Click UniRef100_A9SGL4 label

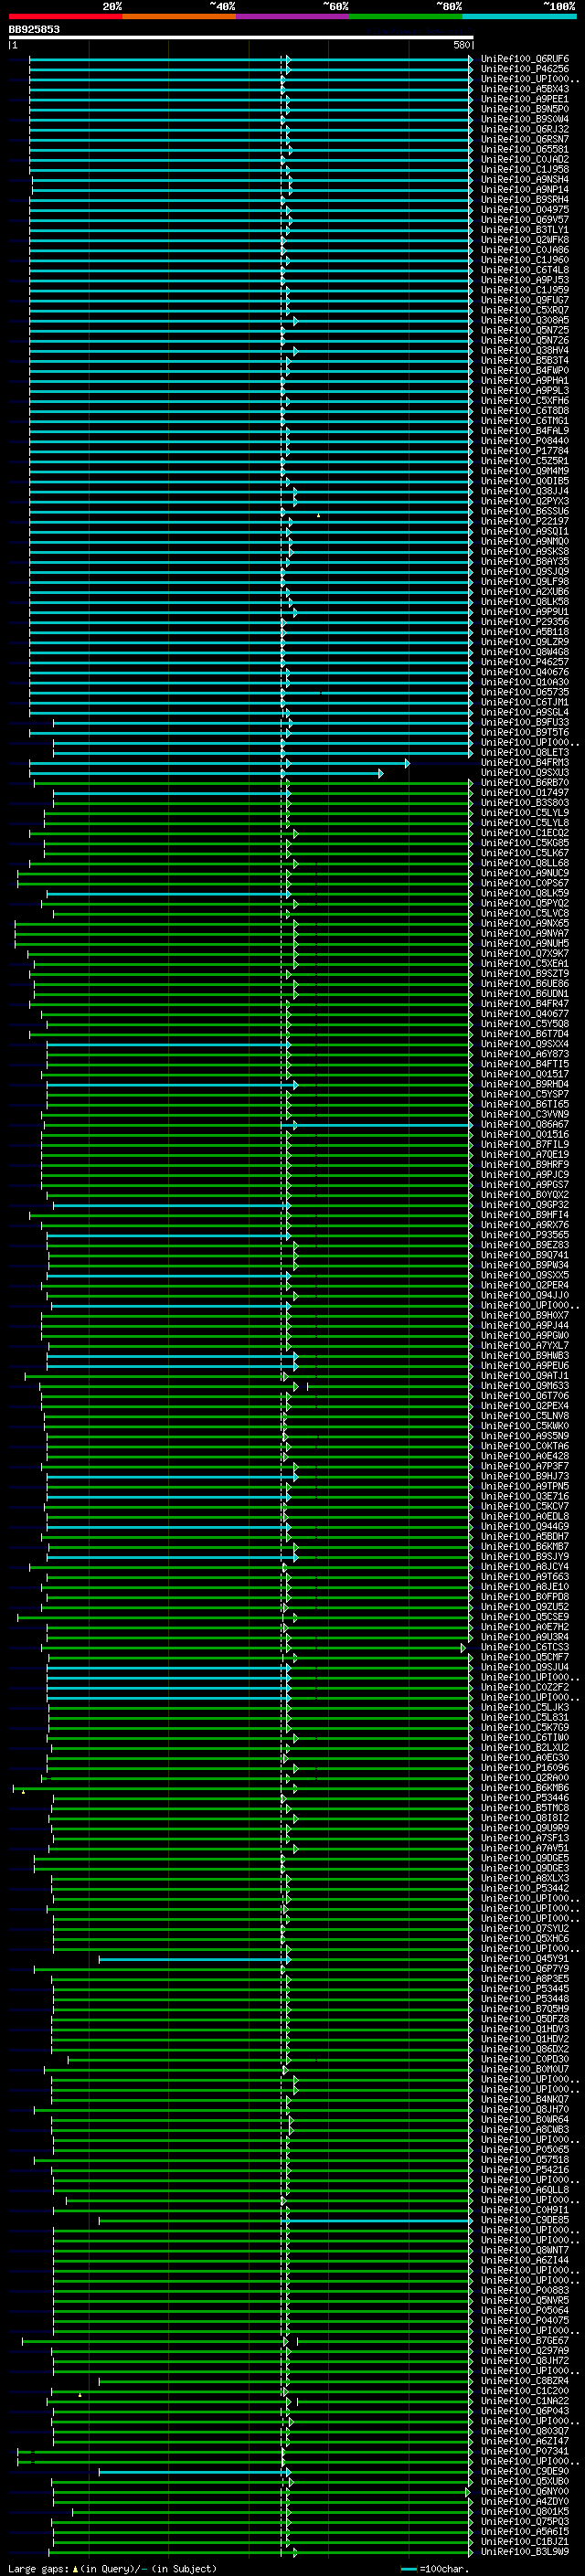click(x=524, y=713)
